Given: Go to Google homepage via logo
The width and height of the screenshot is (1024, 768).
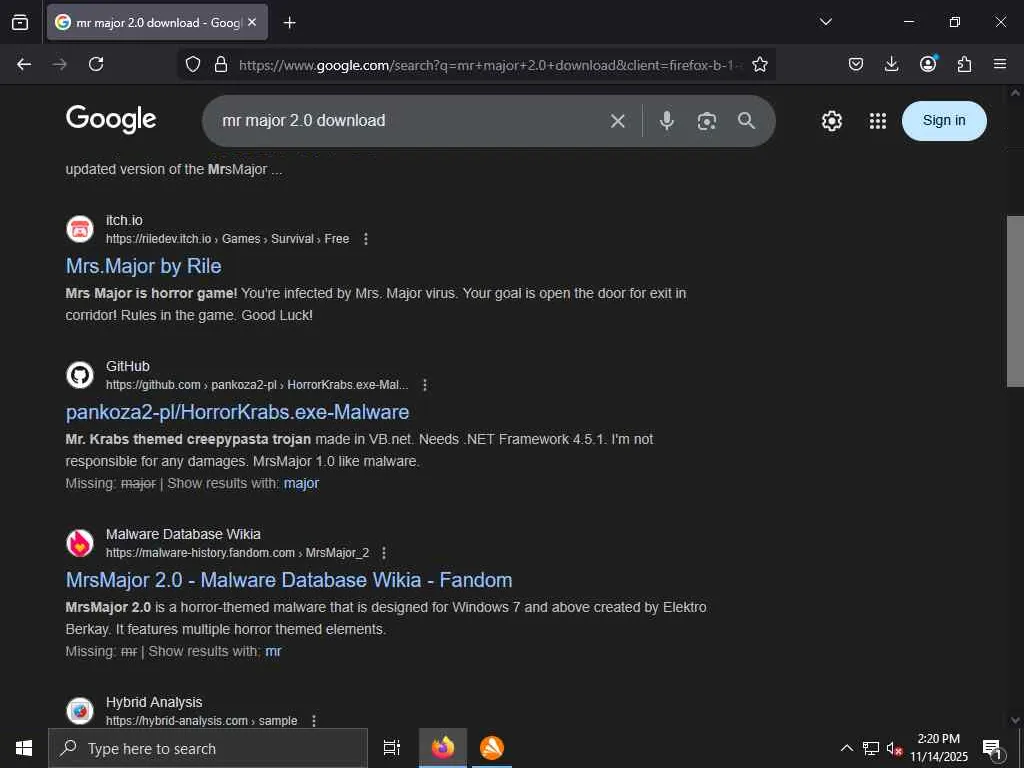Looking at the screenshot, I should click(111, 120).
